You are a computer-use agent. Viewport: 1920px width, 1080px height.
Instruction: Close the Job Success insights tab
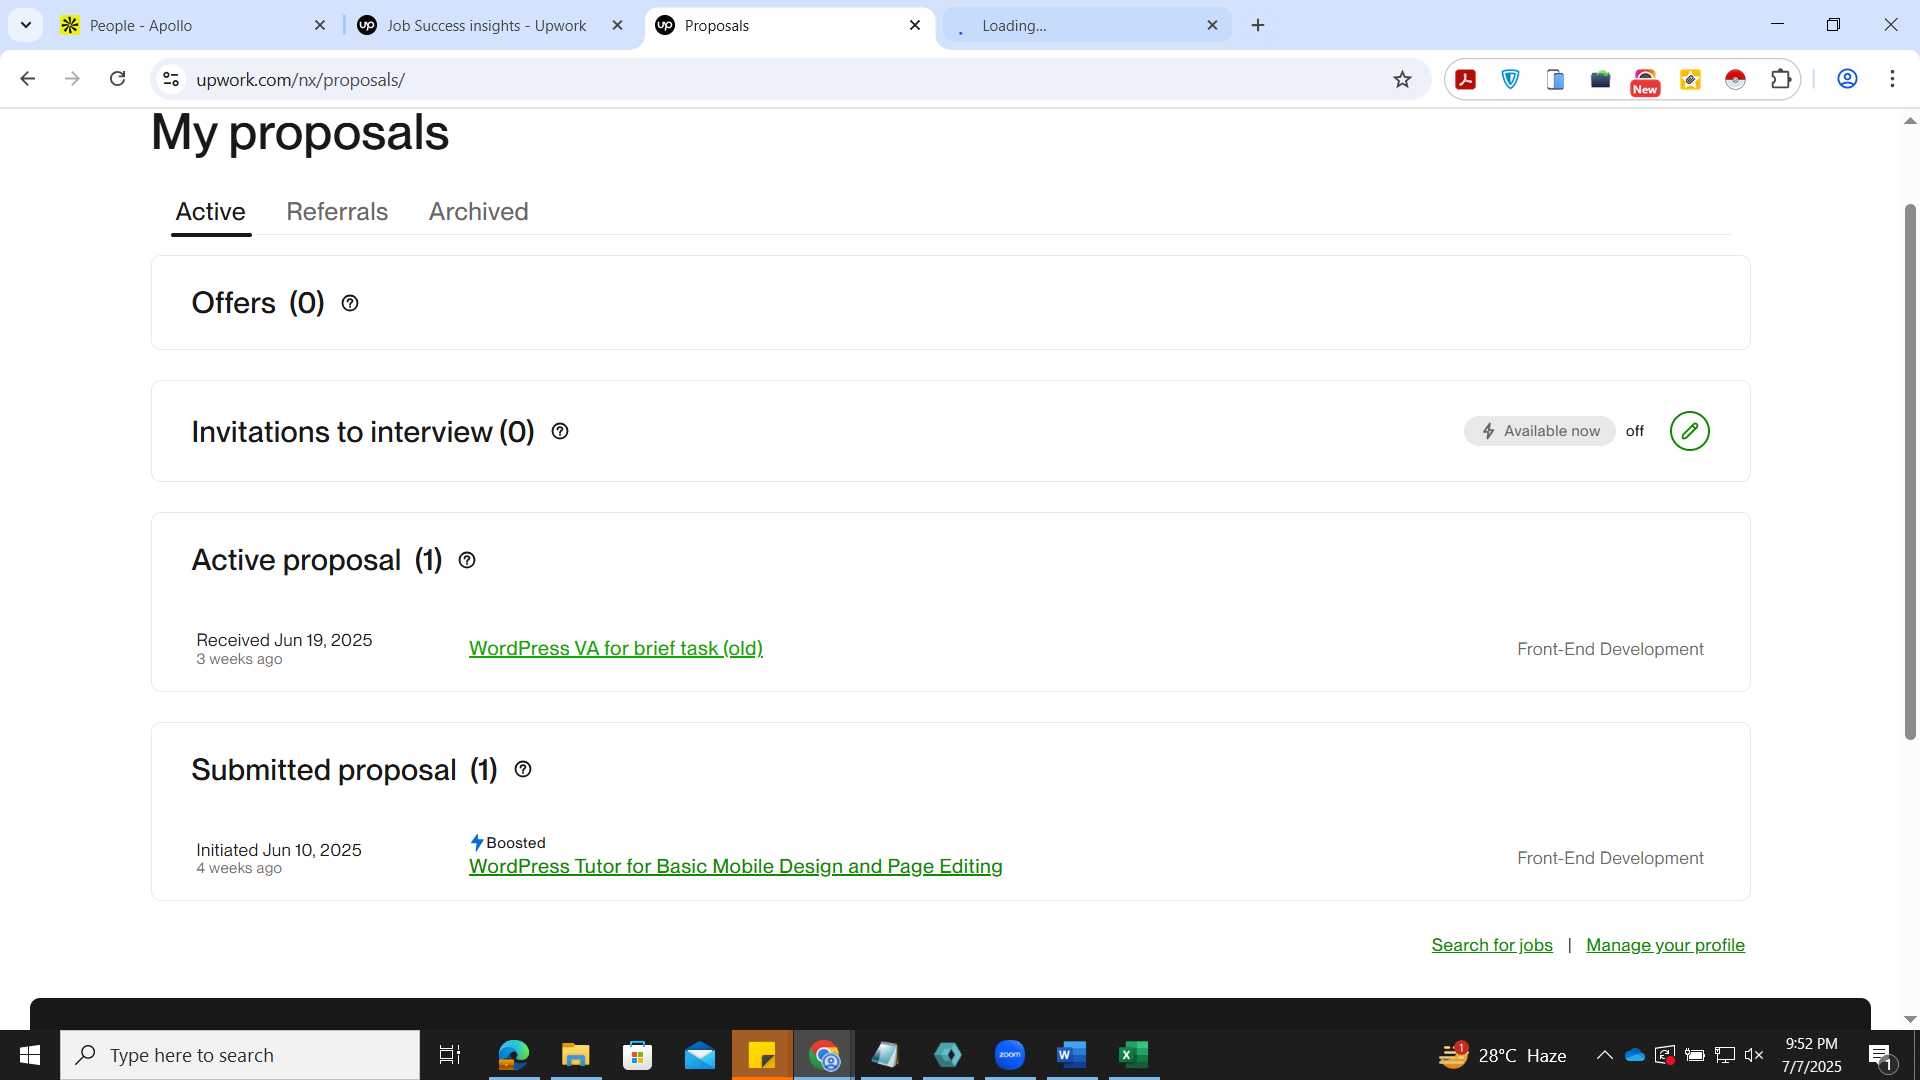tap(617, 26)
